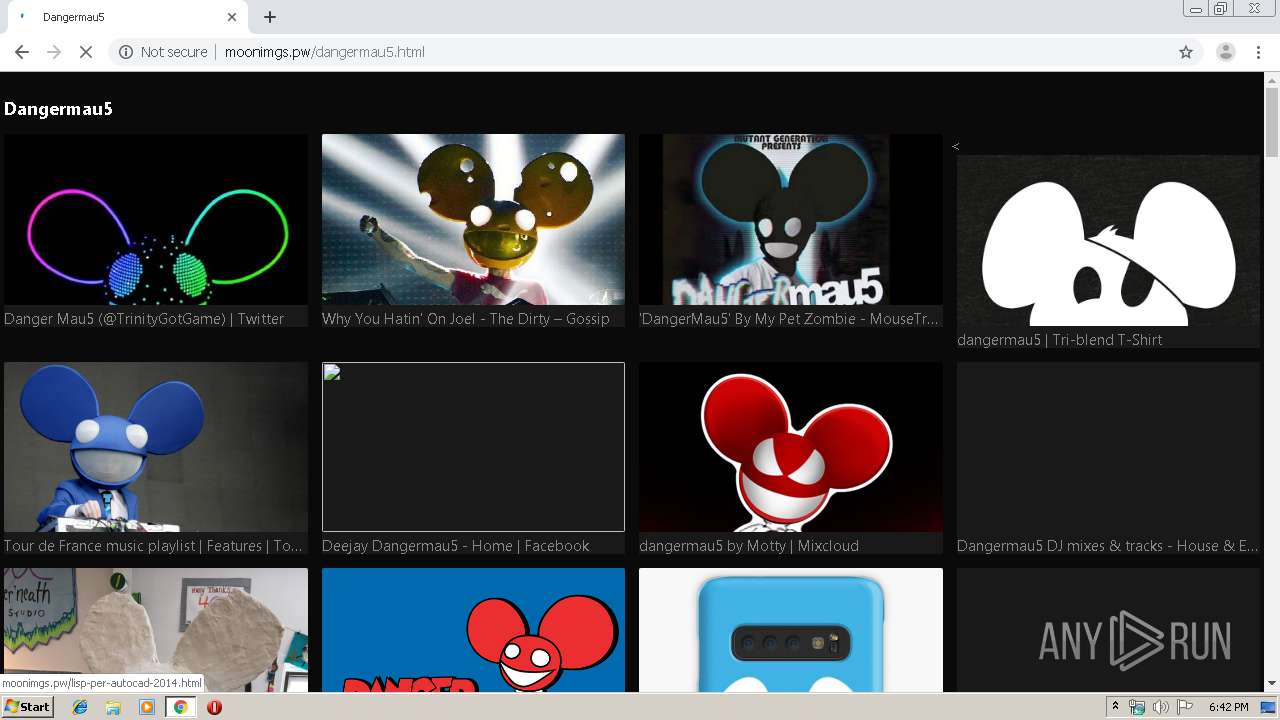Open the yellow mau5head concert image
The width and height of the screenshot is (1280, 720).
pos(473,219)
